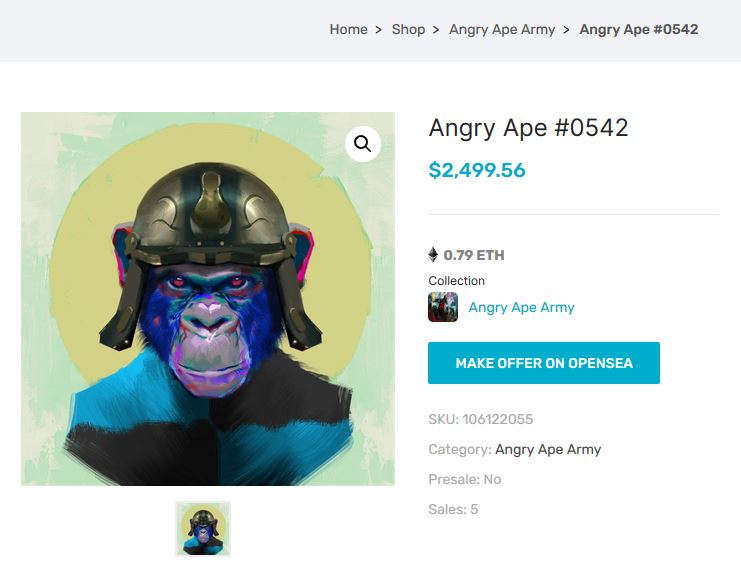Click the Angry Ape #0542 product title
Image resolution: width=741 pixels, height=569 pixels.
point(528,128)
